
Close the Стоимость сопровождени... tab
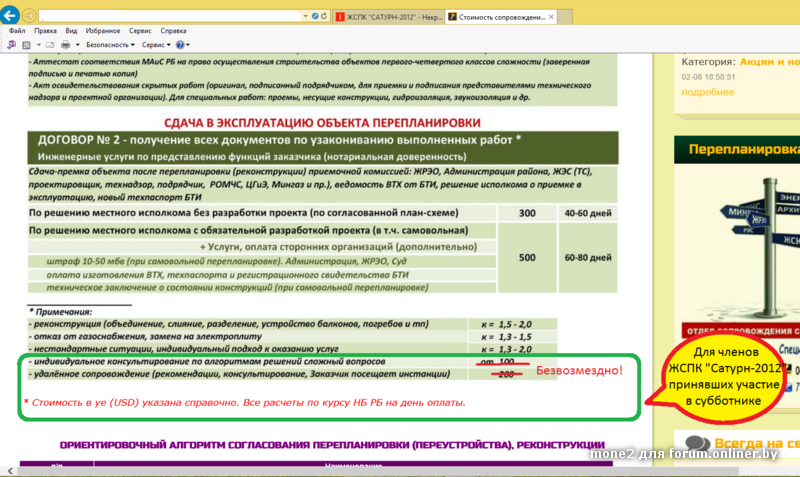point(551,17)
